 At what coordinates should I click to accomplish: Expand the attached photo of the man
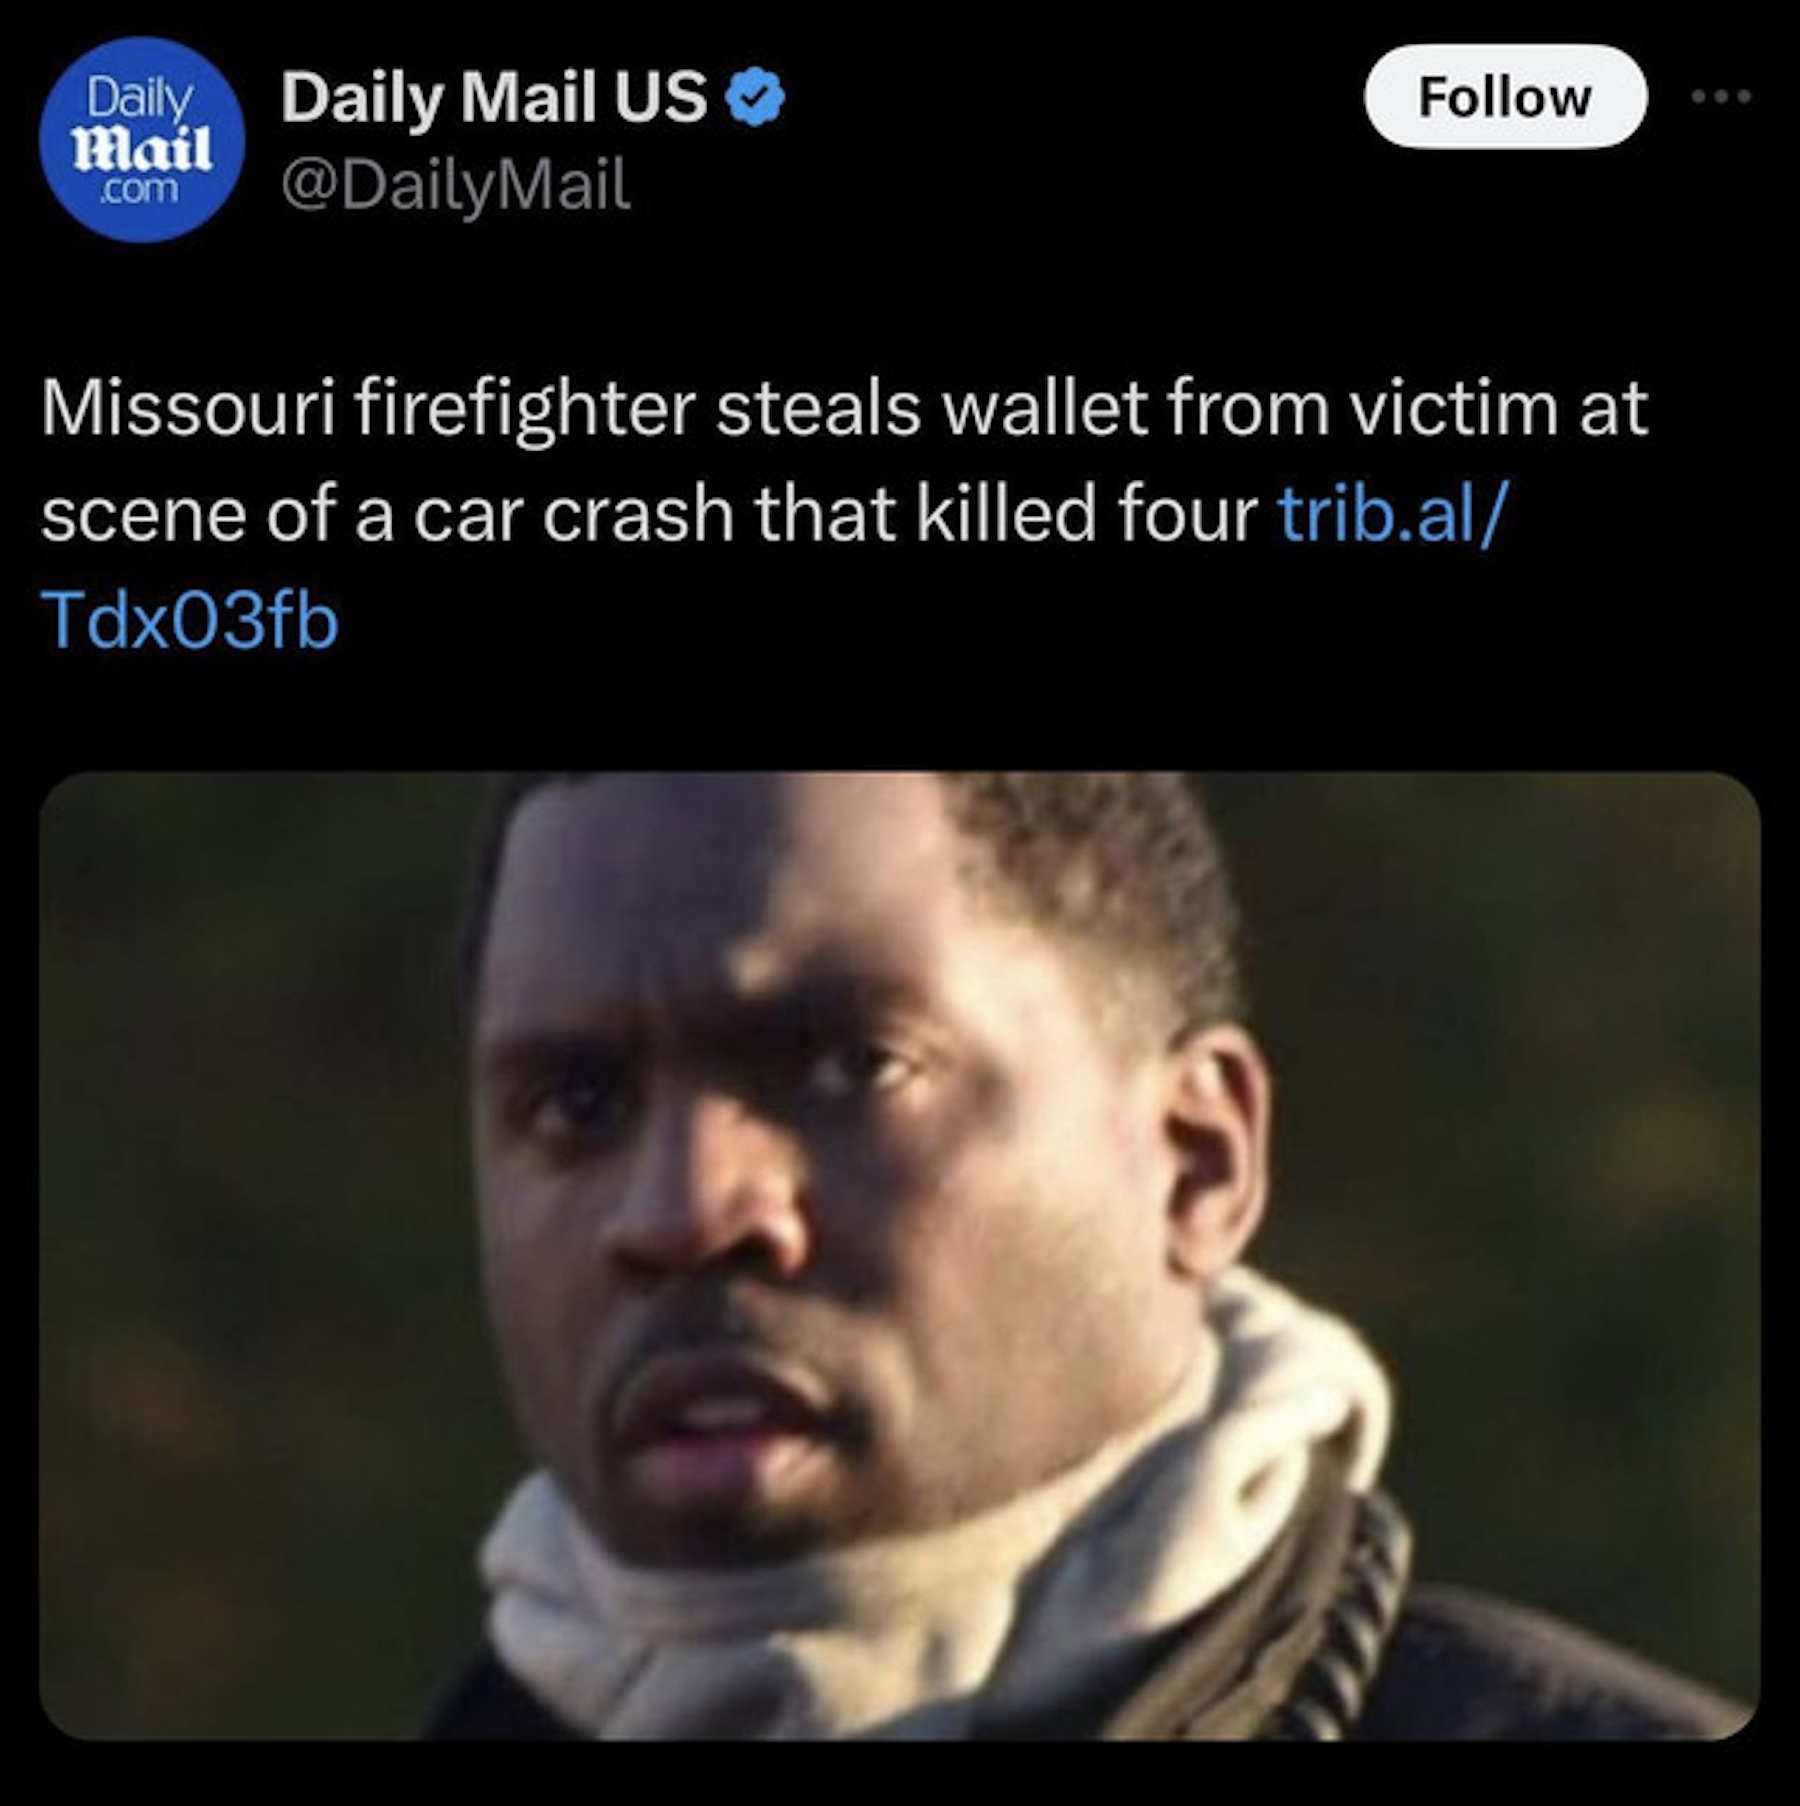899,1257
